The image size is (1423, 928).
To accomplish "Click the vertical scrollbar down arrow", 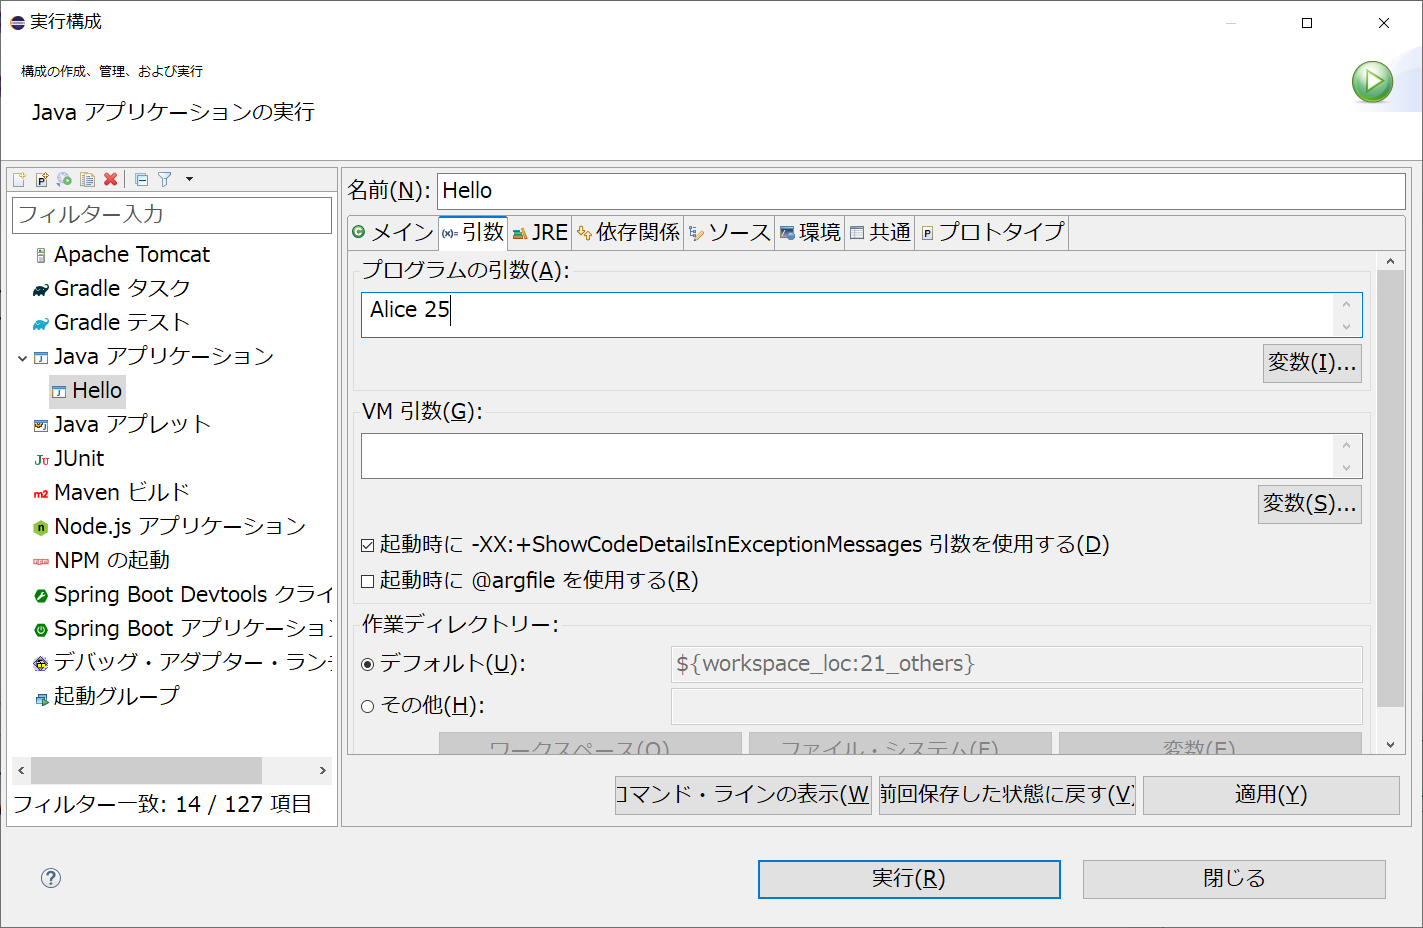I will coord(1390,744).
